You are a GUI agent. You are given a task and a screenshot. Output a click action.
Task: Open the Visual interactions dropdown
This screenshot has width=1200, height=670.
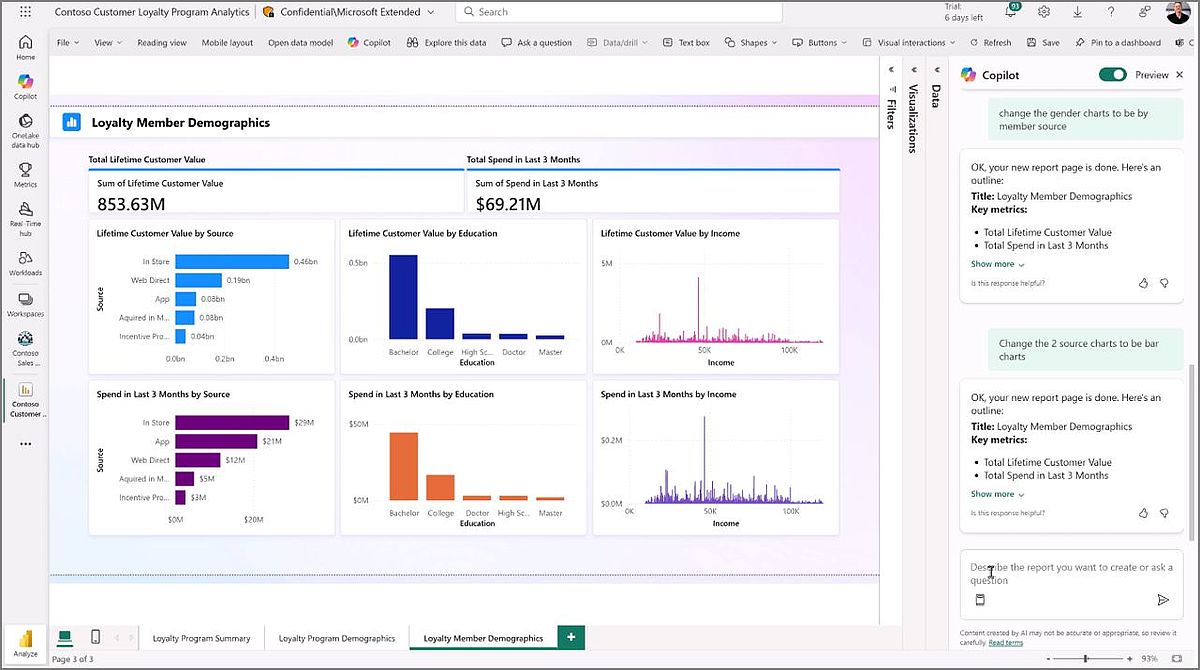coord(909,43)
